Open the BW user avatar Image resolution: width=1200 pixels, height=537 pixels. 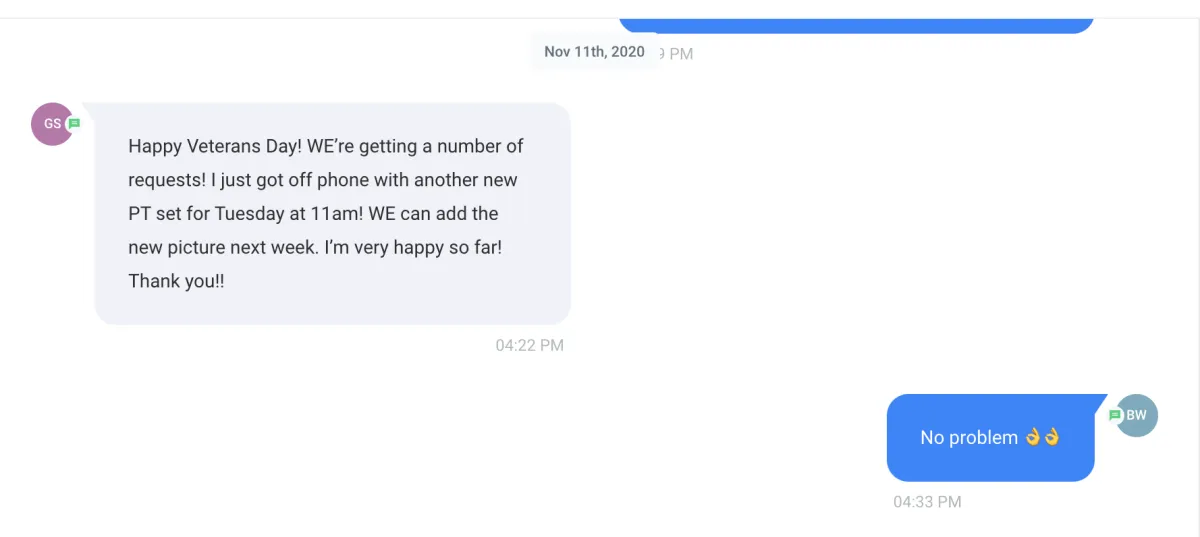(x=1136, y=415)
